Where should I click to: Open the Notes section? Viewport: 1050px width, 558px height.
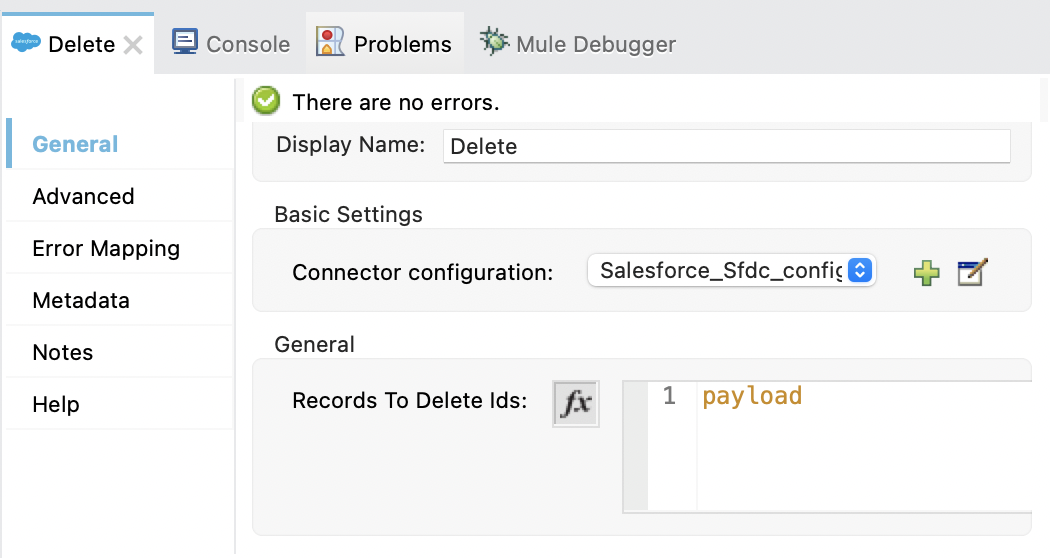[x=62, y=352]
